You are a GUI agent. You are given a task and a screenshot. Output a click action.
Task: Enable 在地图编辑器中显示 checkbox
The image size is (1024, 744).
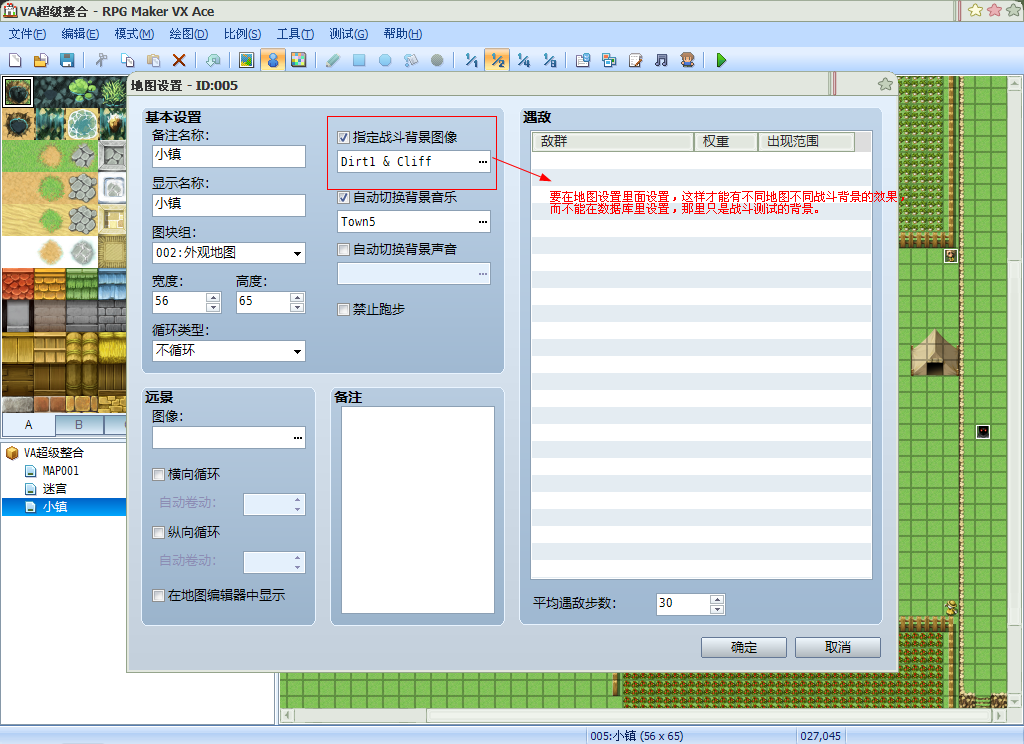point(158,595)
